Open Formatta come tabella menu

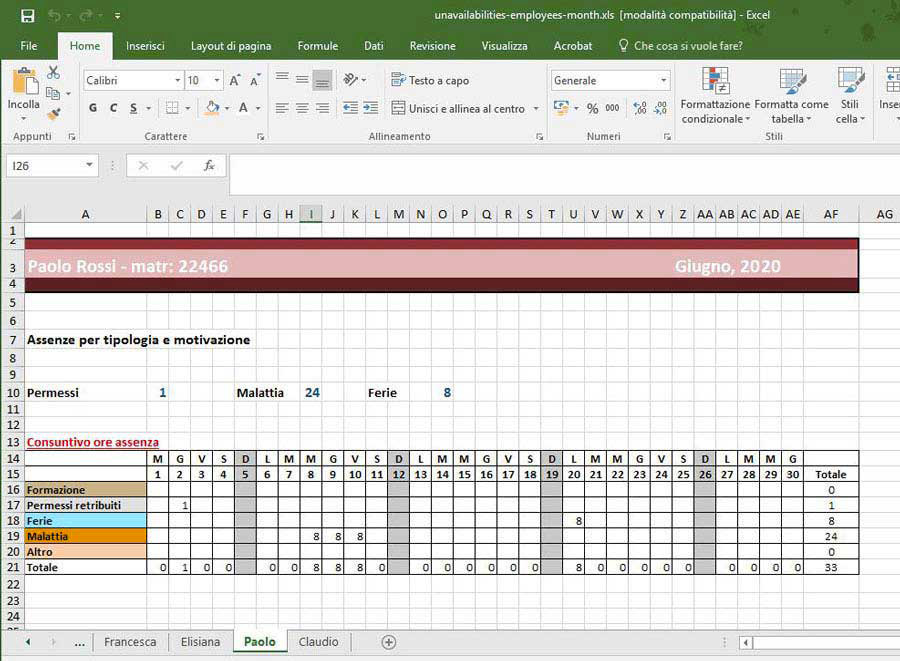click(792, 95)
